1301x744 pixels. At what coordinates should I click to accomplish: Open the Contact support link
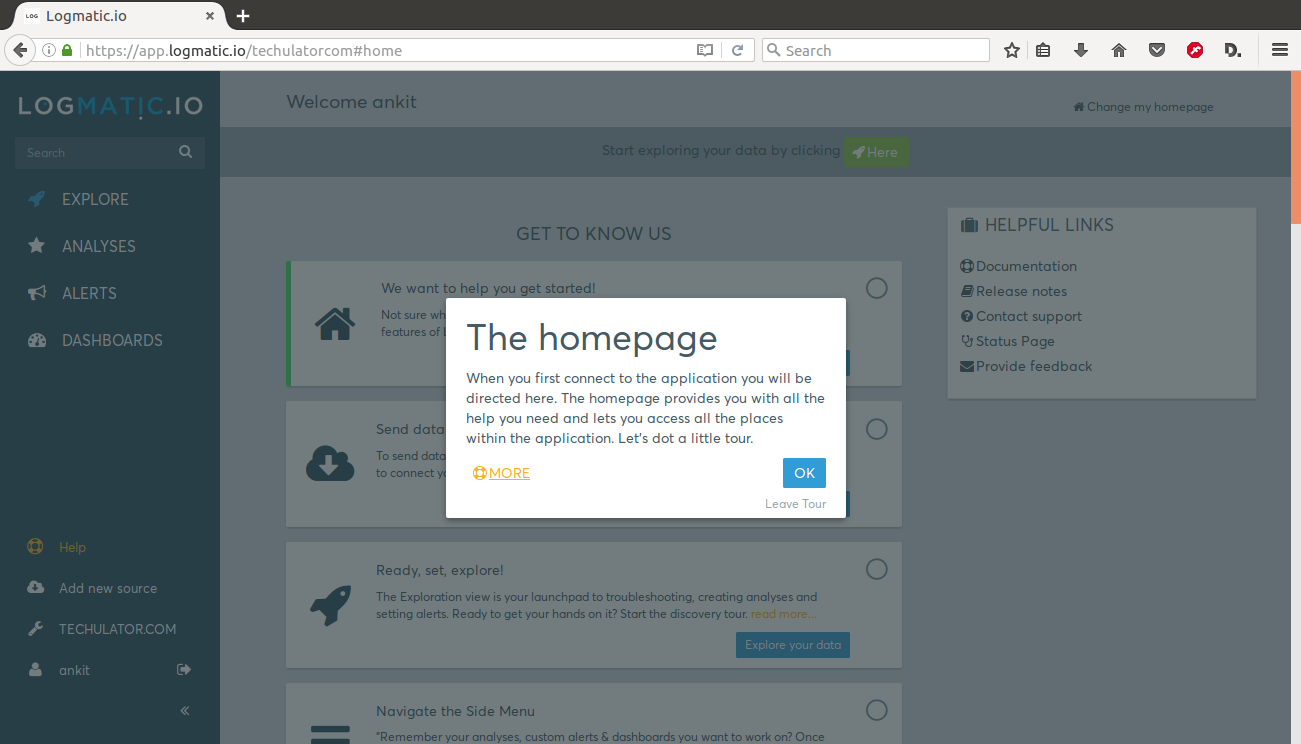pos(1021,316)
